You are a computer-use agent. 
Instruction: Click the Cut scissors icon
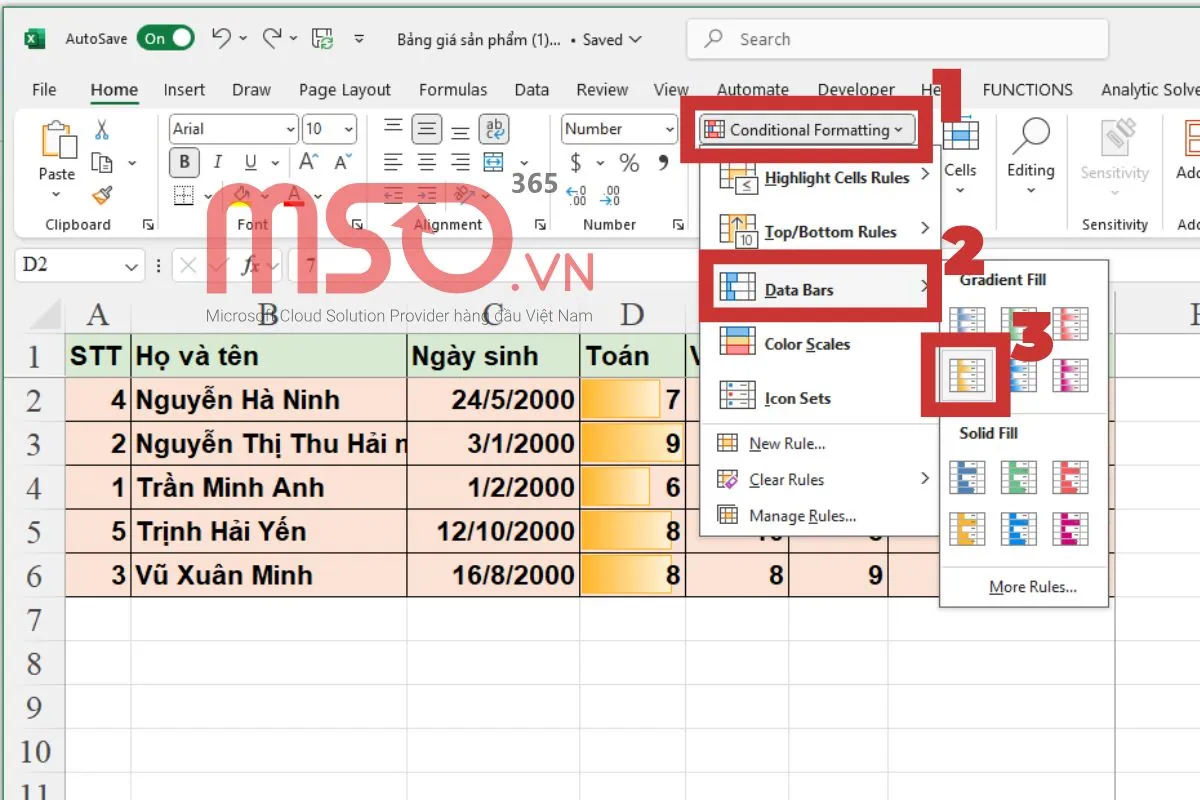(x=102, y=129)
